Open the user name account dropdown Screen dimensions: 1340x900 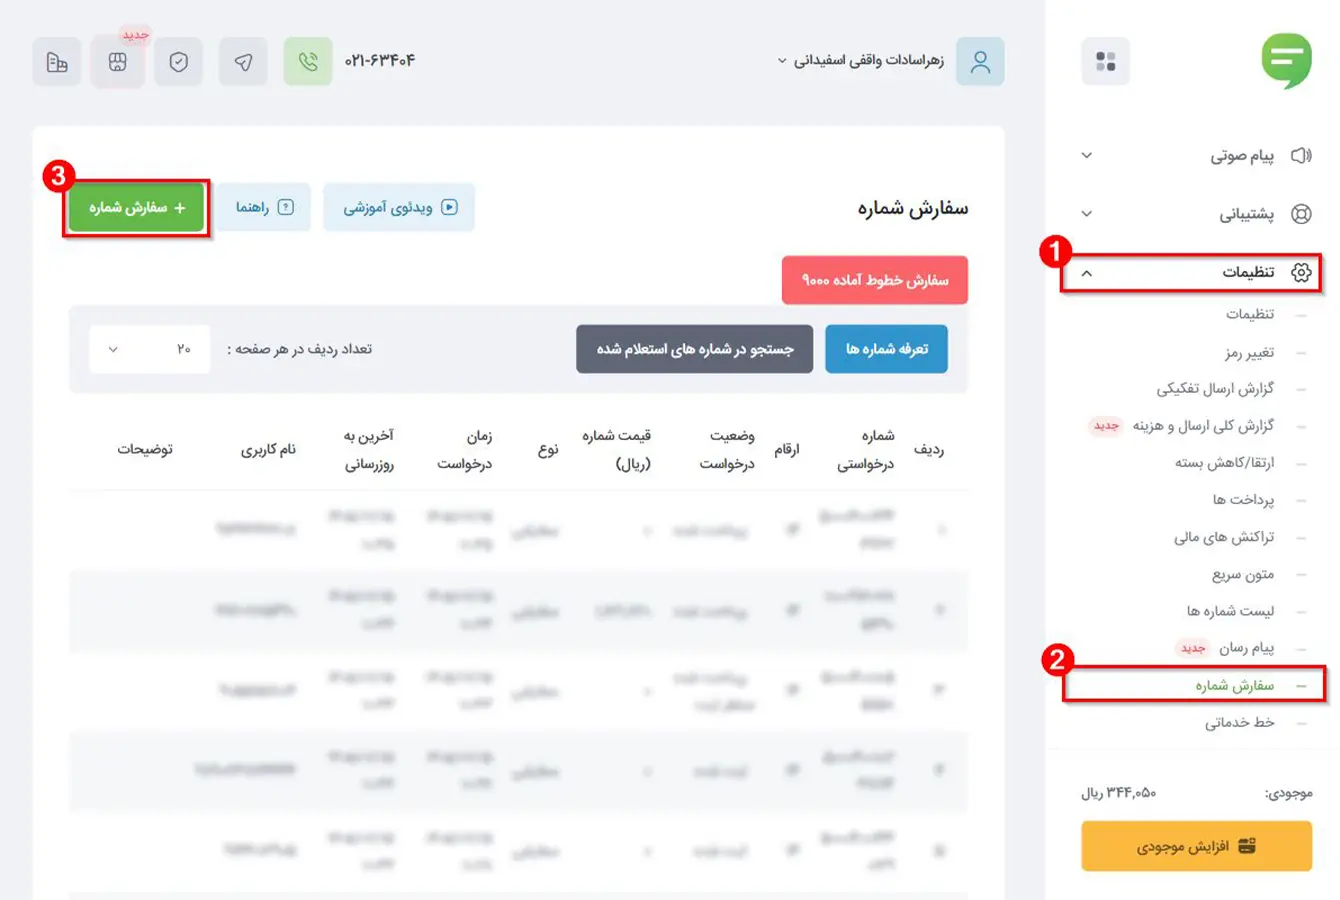861,61
